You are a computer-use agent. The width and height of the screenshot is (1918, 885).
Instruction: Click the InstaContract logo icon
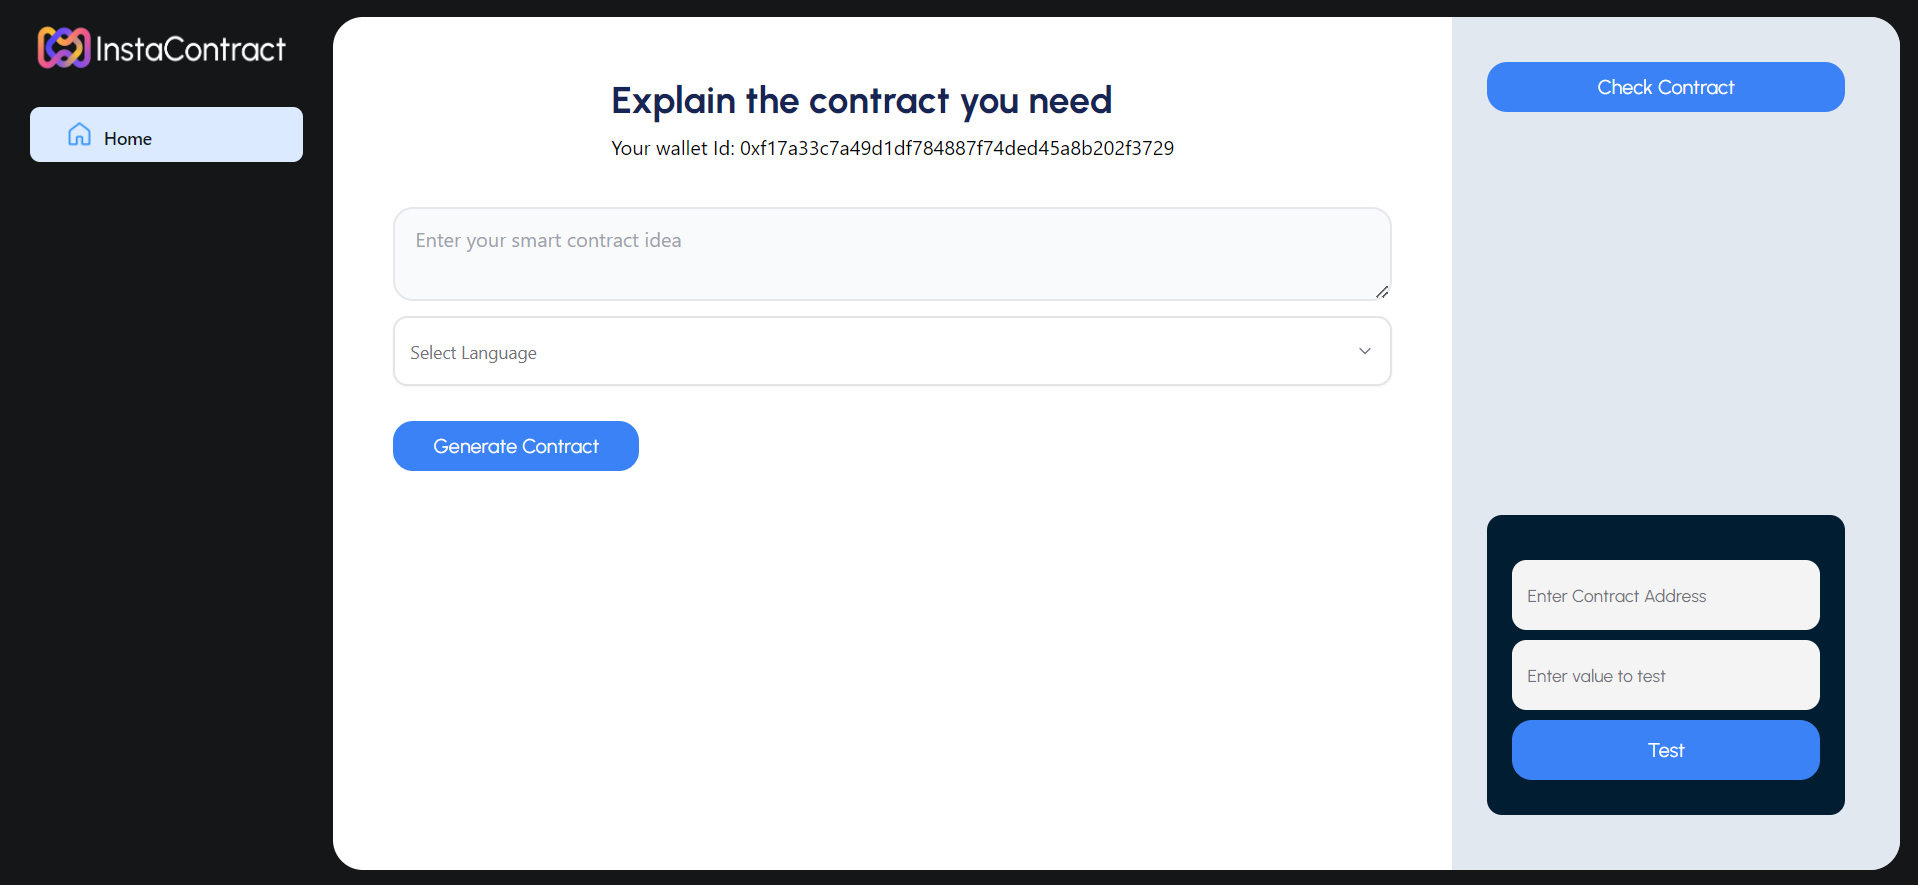64,48
